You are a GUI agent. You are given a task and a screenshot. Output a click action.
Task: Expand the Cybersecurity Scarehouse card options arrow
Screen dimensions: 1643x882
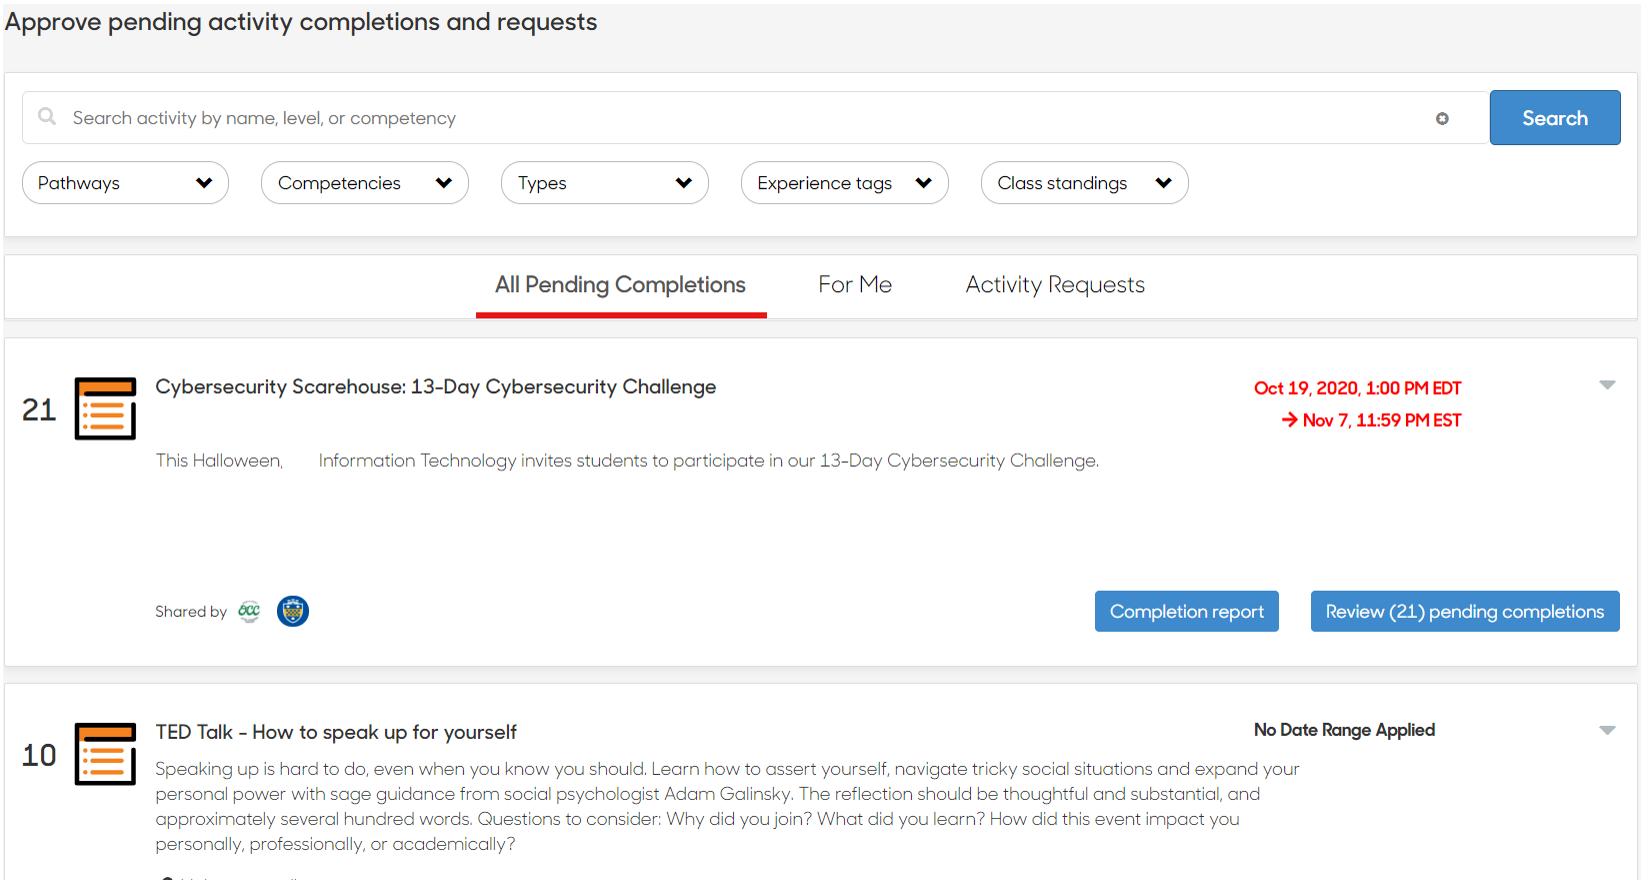click(1607, 385)
